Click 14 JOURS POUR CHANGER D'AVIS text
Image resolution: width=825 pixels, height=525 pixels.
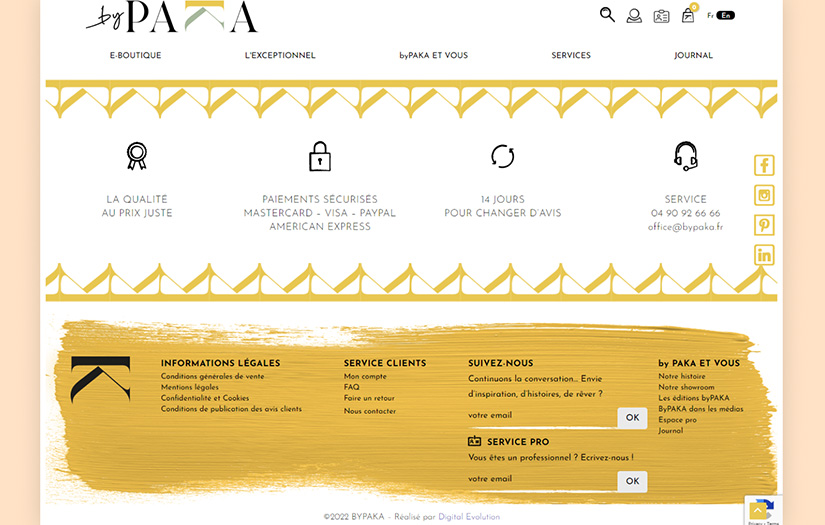502,206
